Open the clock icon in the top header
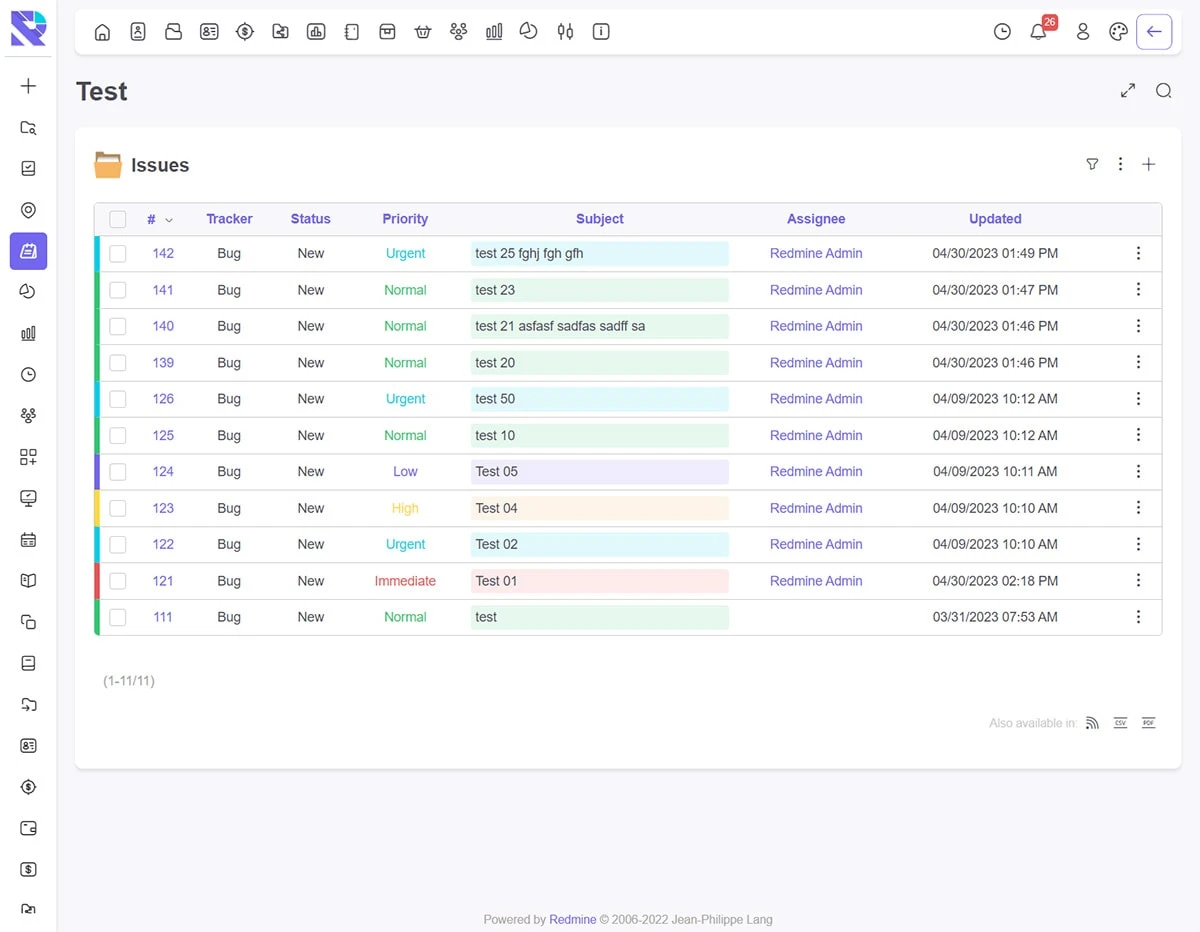 1002,32
